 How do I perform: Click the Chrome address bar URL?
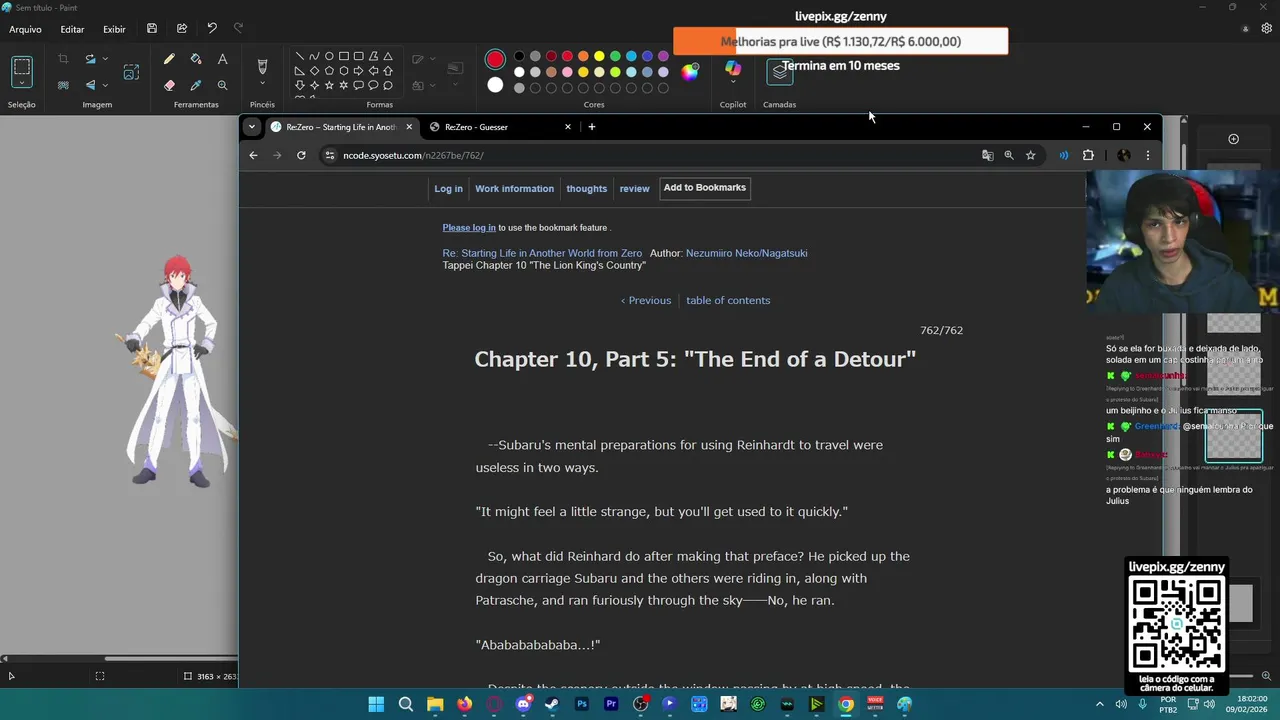(x=413, y=155)
